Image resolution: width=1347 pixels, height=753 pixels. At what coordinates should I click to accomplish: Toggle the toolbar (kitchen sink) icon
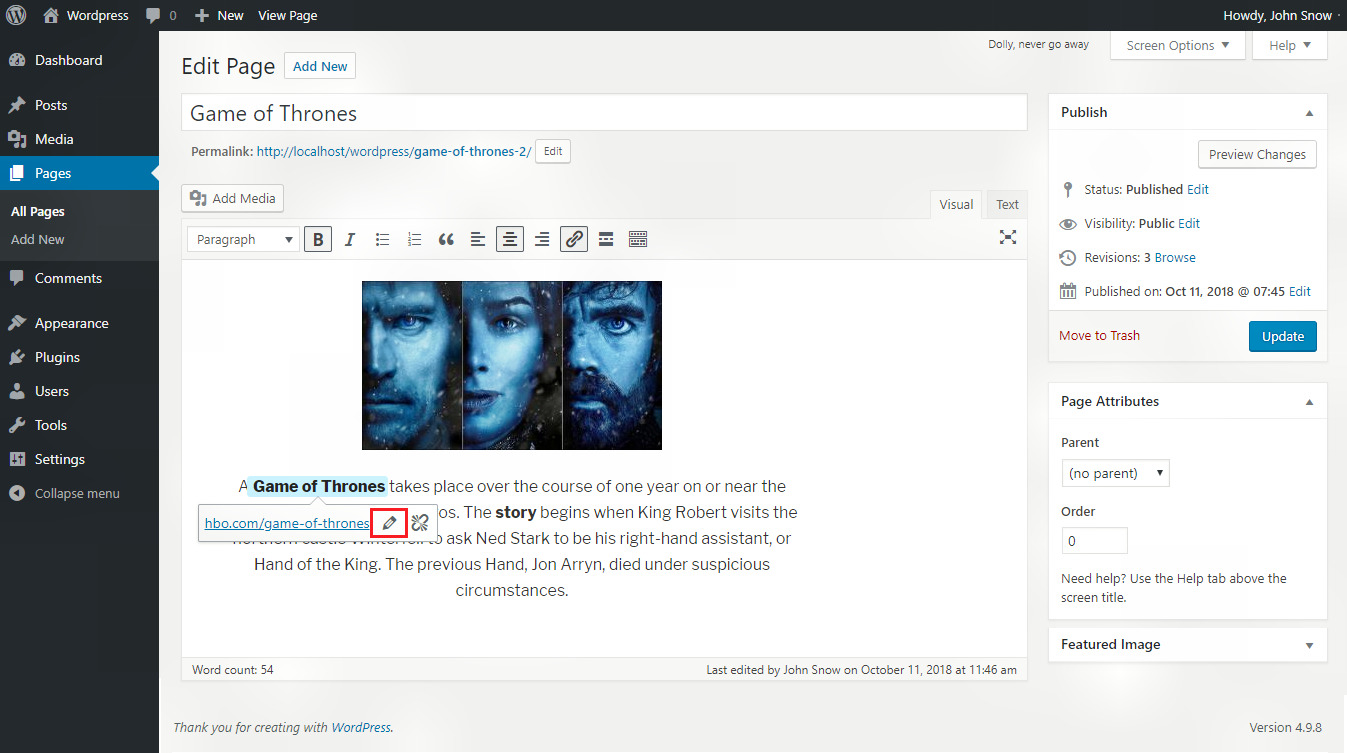coord(638,239)
